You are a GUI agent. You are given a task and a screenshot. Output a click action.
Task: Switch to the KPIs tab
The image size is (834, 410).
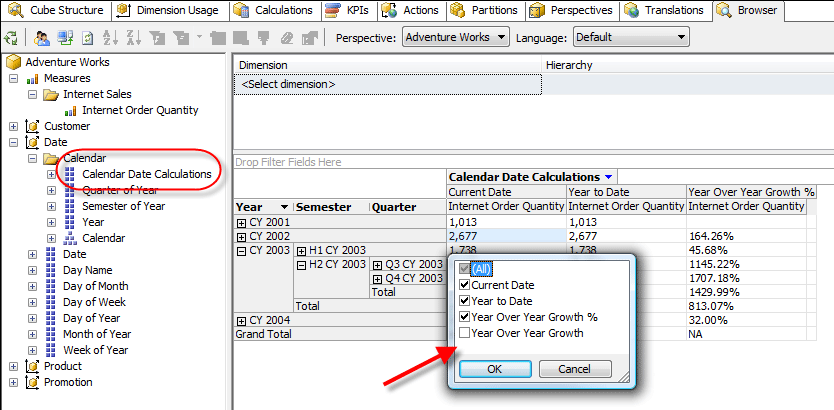(x=349, y=10)
